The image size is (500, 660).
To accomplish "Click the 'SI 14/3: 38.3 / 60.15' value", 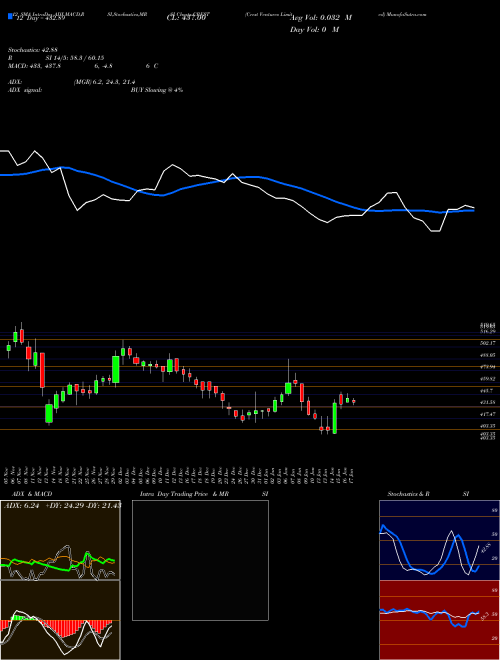I will pyautogui.click(x=75, y=58).
